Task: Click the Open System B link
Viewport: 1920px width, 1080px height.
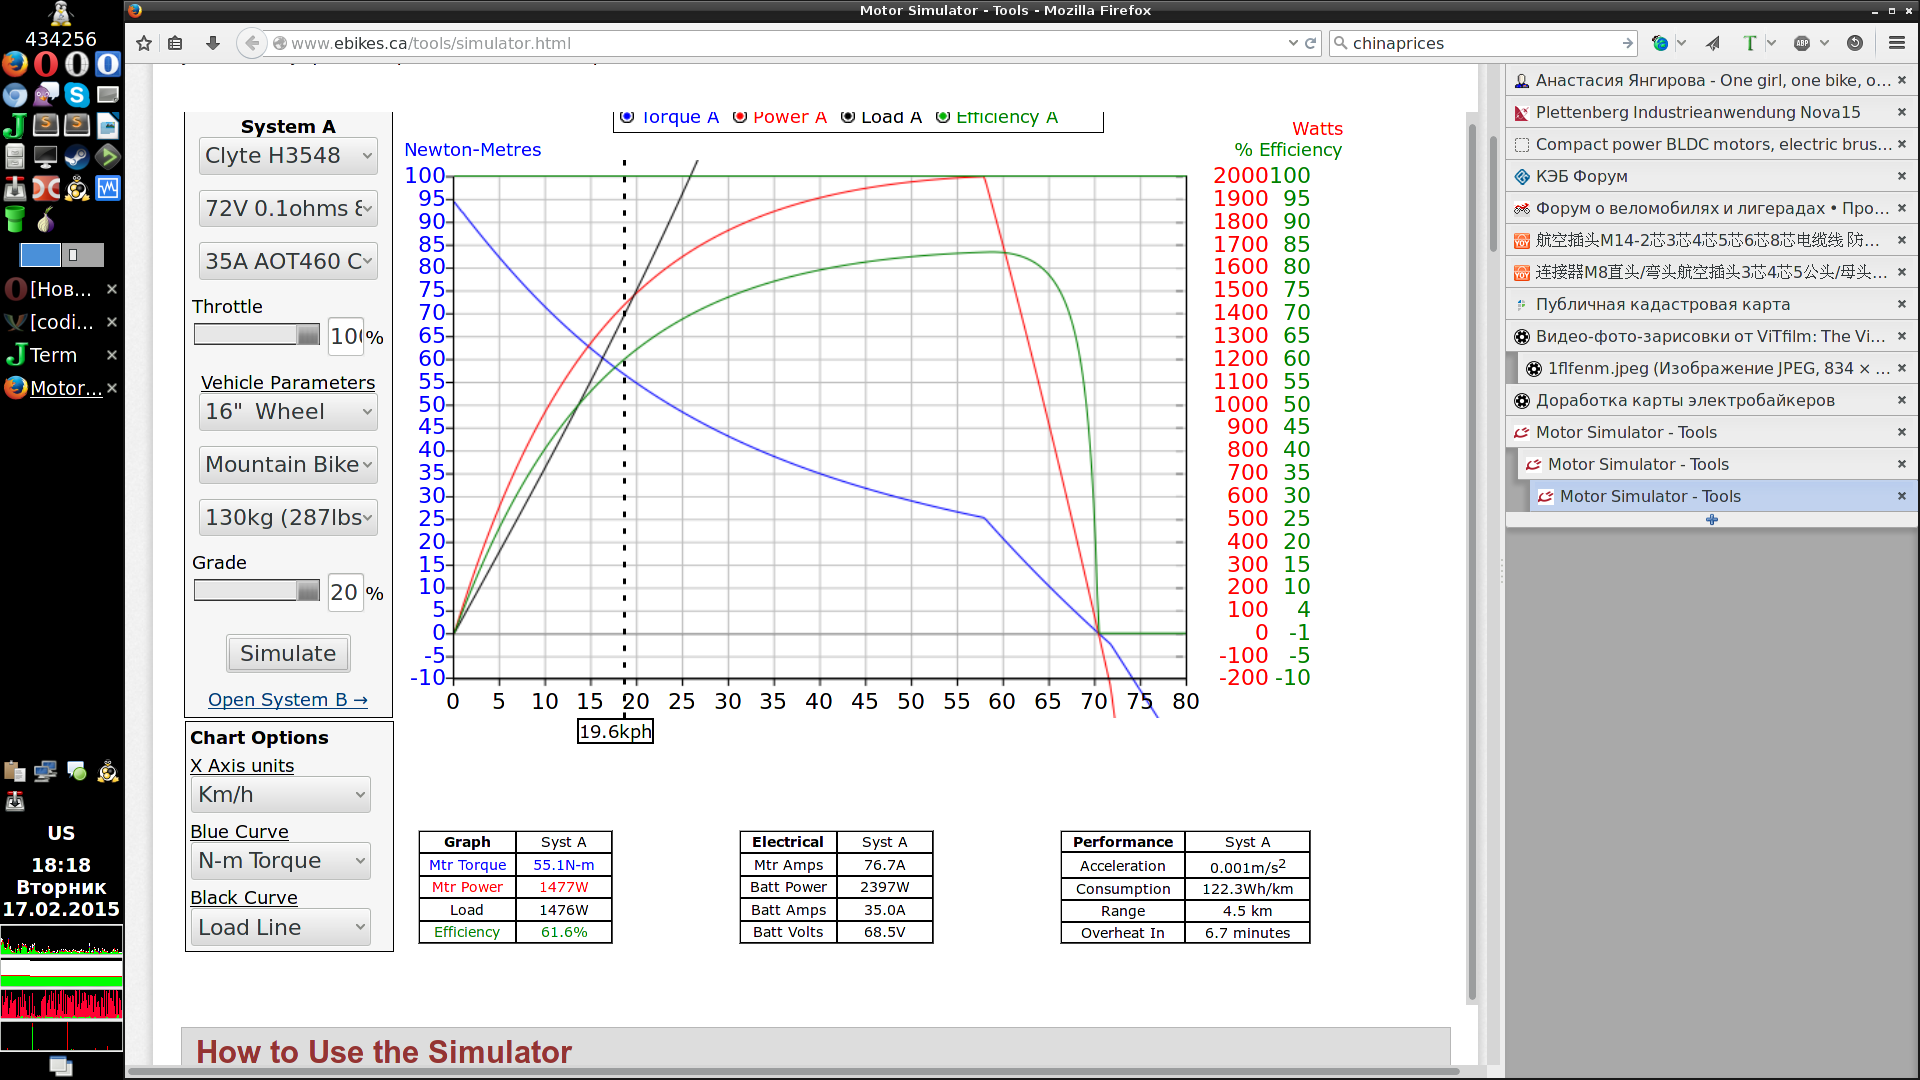Action: point(288,700)
